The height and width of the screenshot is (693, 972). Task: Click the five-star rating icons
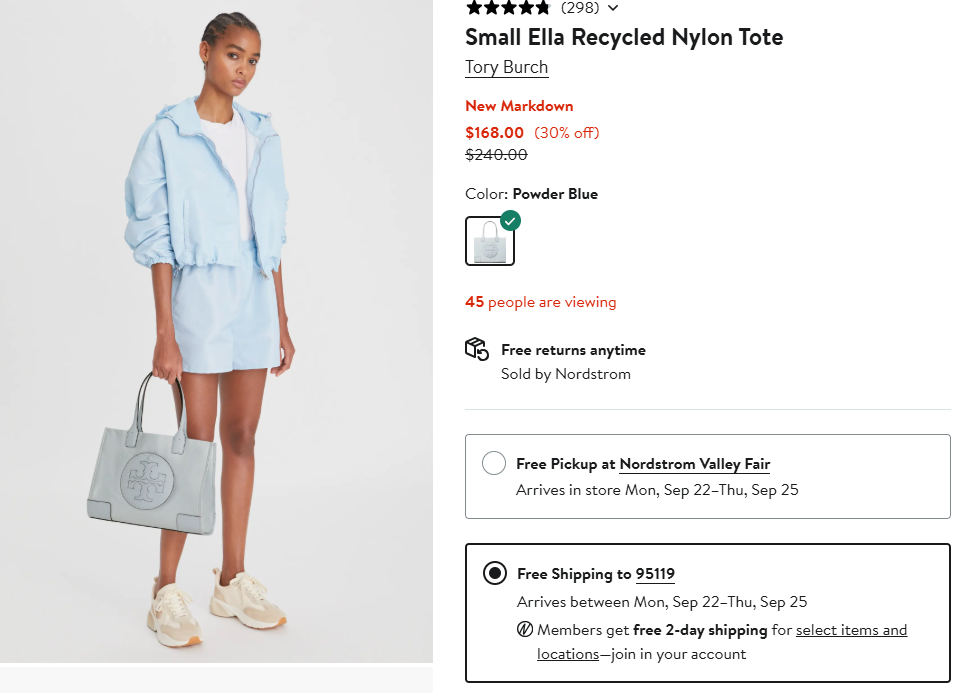(508, 8)
